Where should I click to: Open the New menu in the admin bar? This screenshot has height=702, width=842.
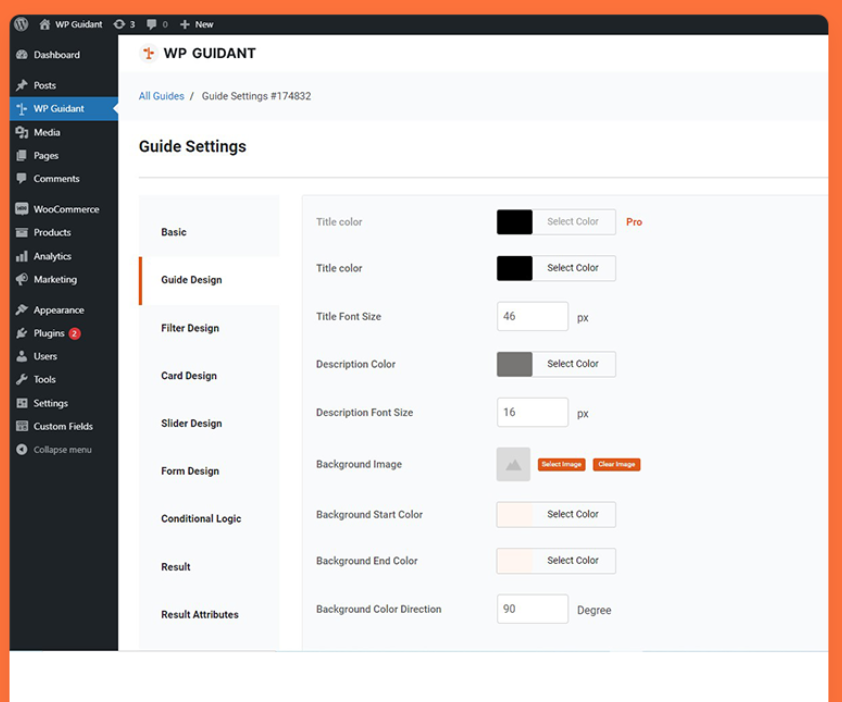coord(196,24)
